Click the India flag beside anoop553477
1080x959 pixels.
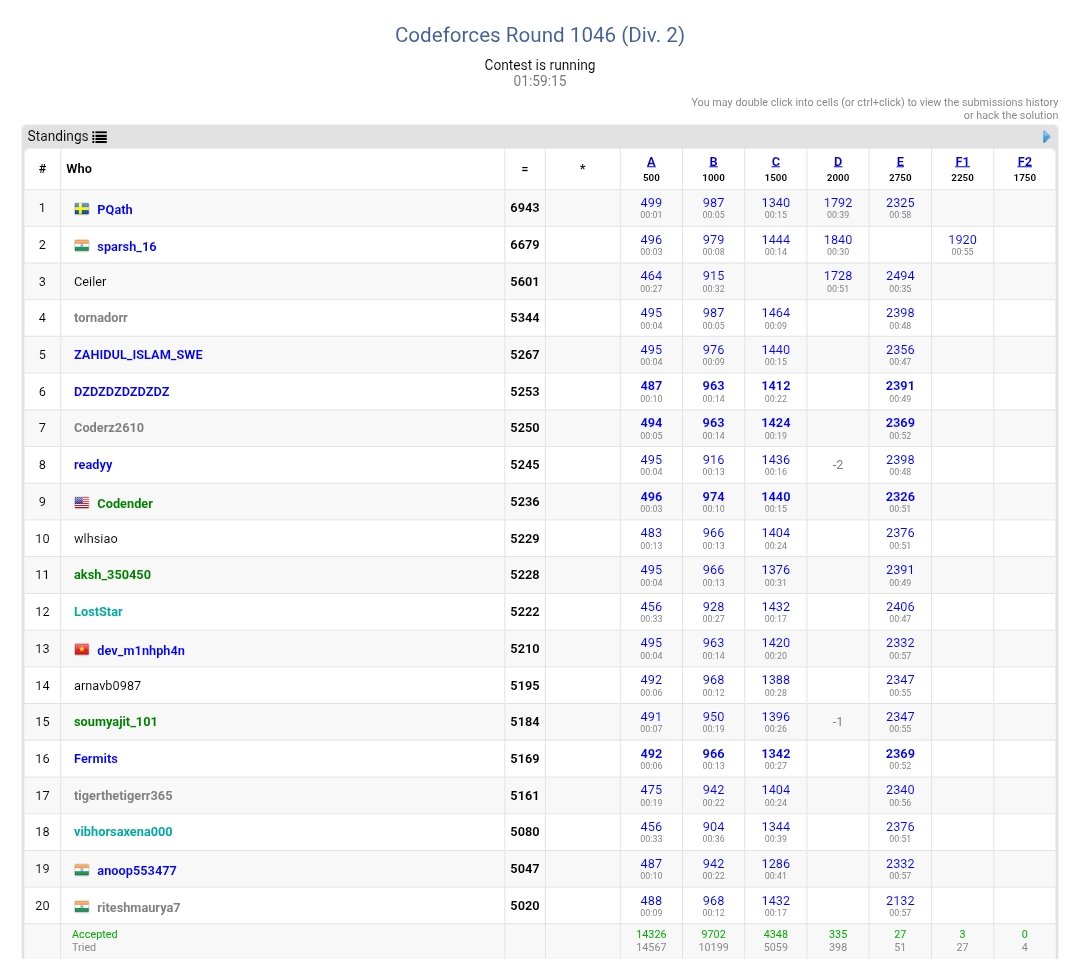click(x=82, y=870)
